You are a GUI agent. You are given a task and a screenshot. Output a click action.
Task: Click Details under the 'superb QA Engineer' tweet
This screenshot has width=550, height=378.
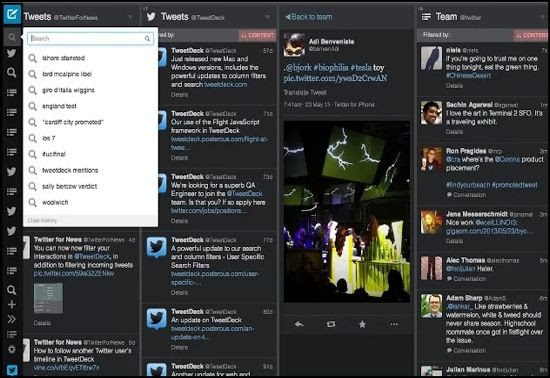pos(179,221)
